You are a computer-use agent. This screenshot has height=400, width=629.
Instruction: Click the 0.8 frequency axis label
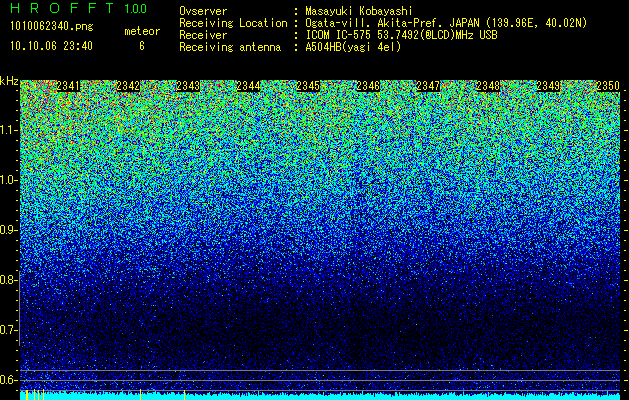9,280
